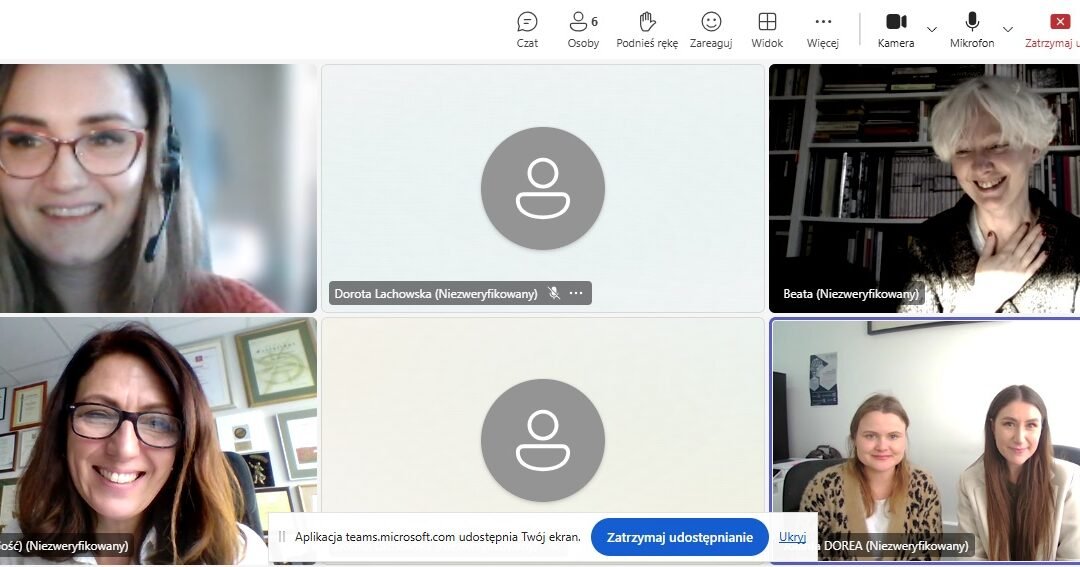Image resolution: width=1080 pixels, height=567 pixels.
Task: Click the Beata (Niezweryfikowany) name label
Action: pos(851,293)
